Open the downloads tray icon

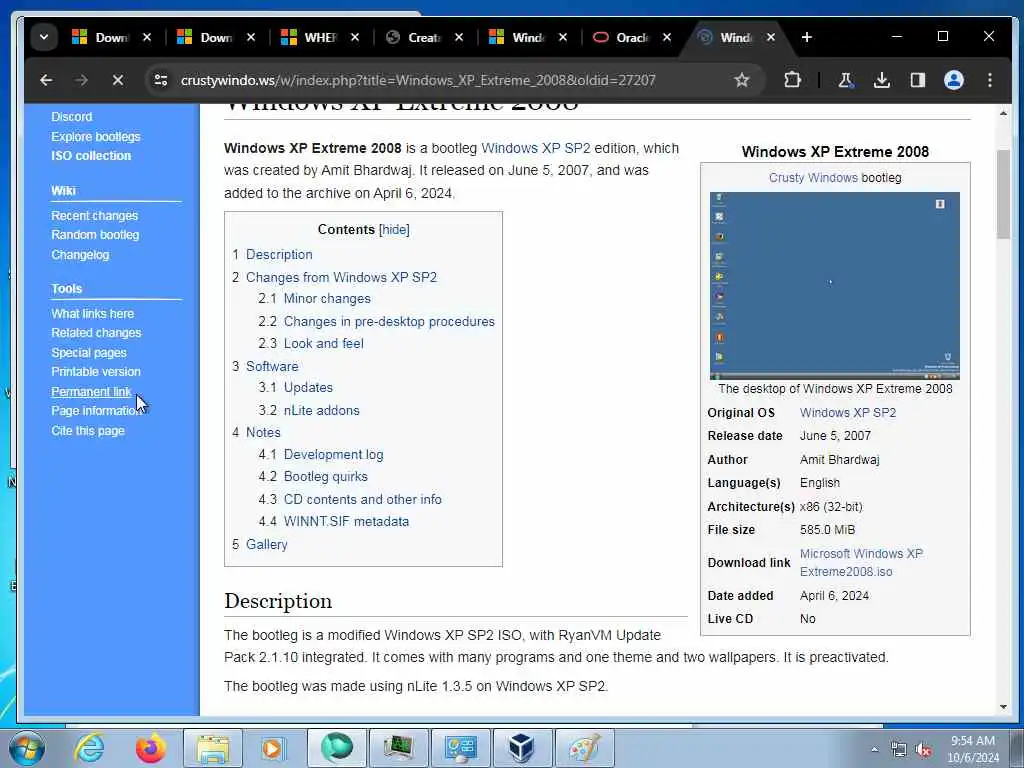[882, 80]
